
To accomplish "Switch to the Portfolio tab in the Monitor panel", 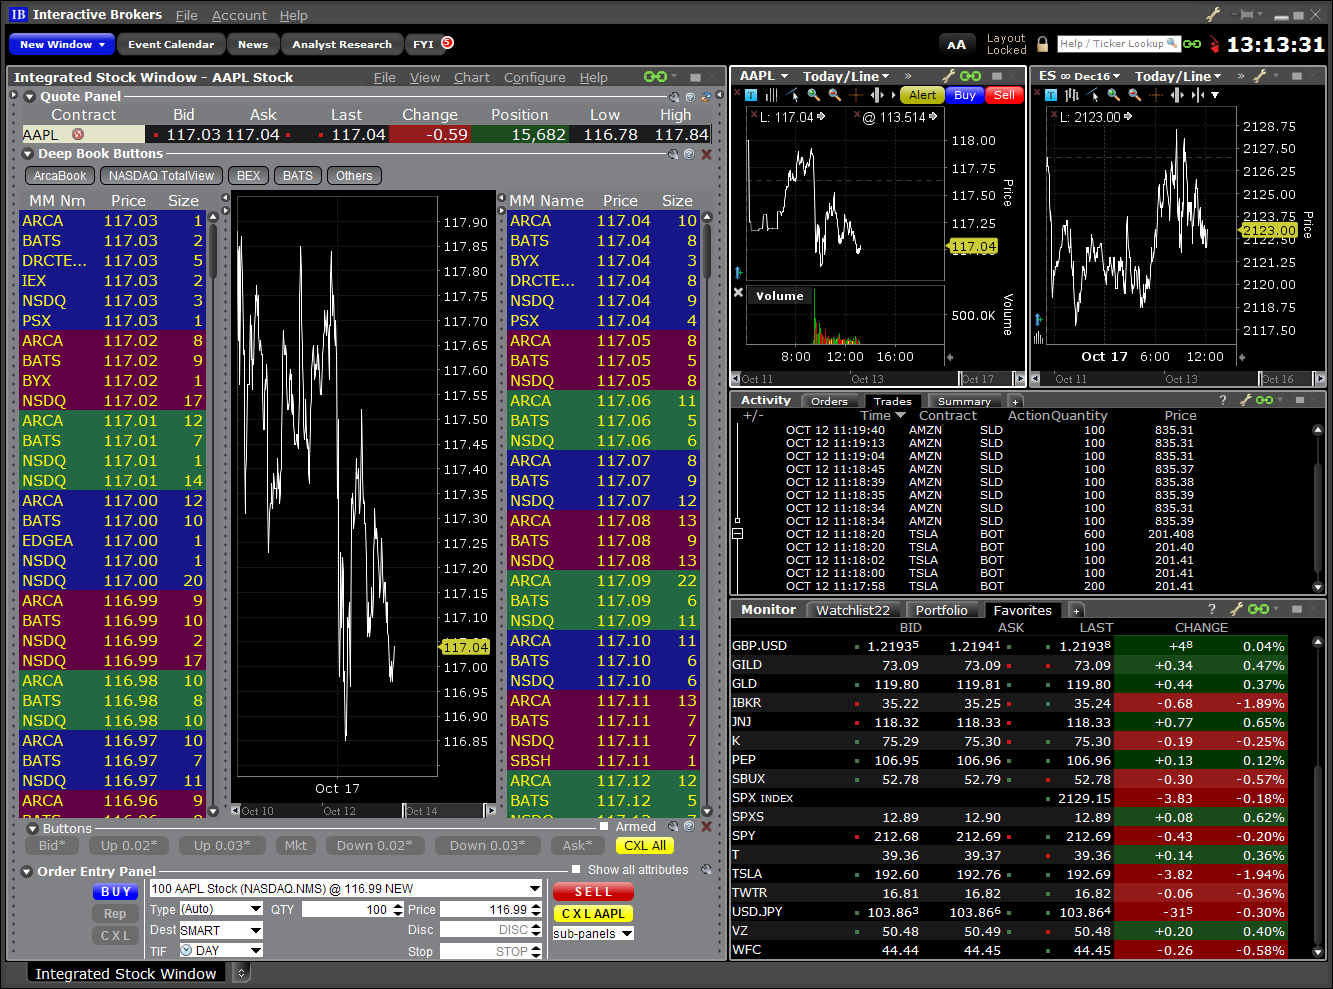I will click(x=943, y=610).
